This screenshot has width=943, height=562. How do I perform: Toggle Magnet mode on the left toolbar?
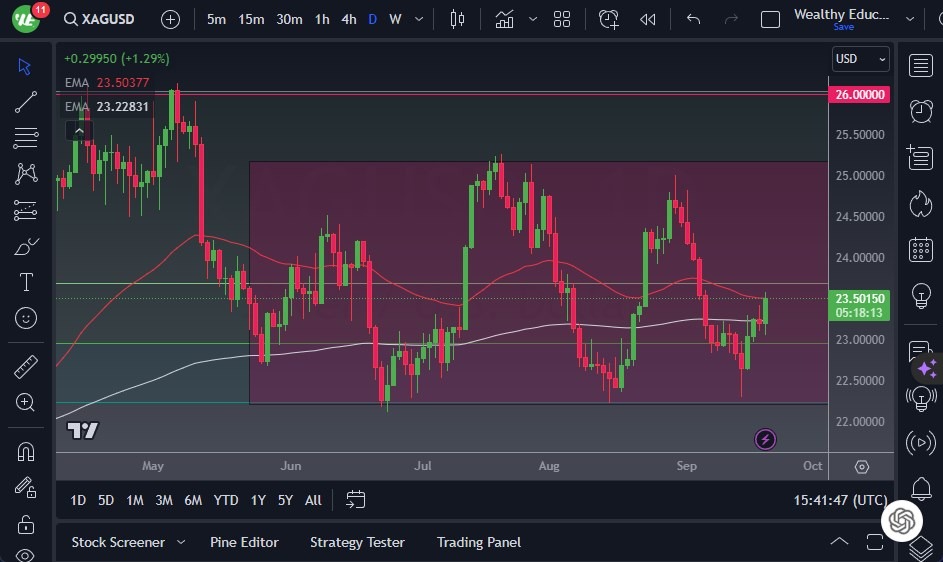click(26, 451)
